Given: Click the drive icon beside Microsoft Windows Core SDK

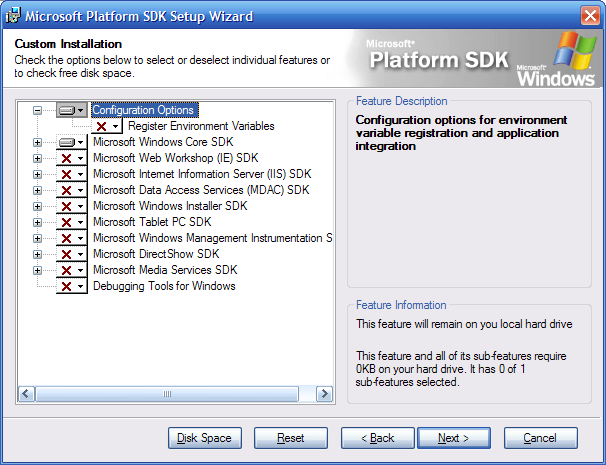Looking at the screenshot, I should pos(66,142).
